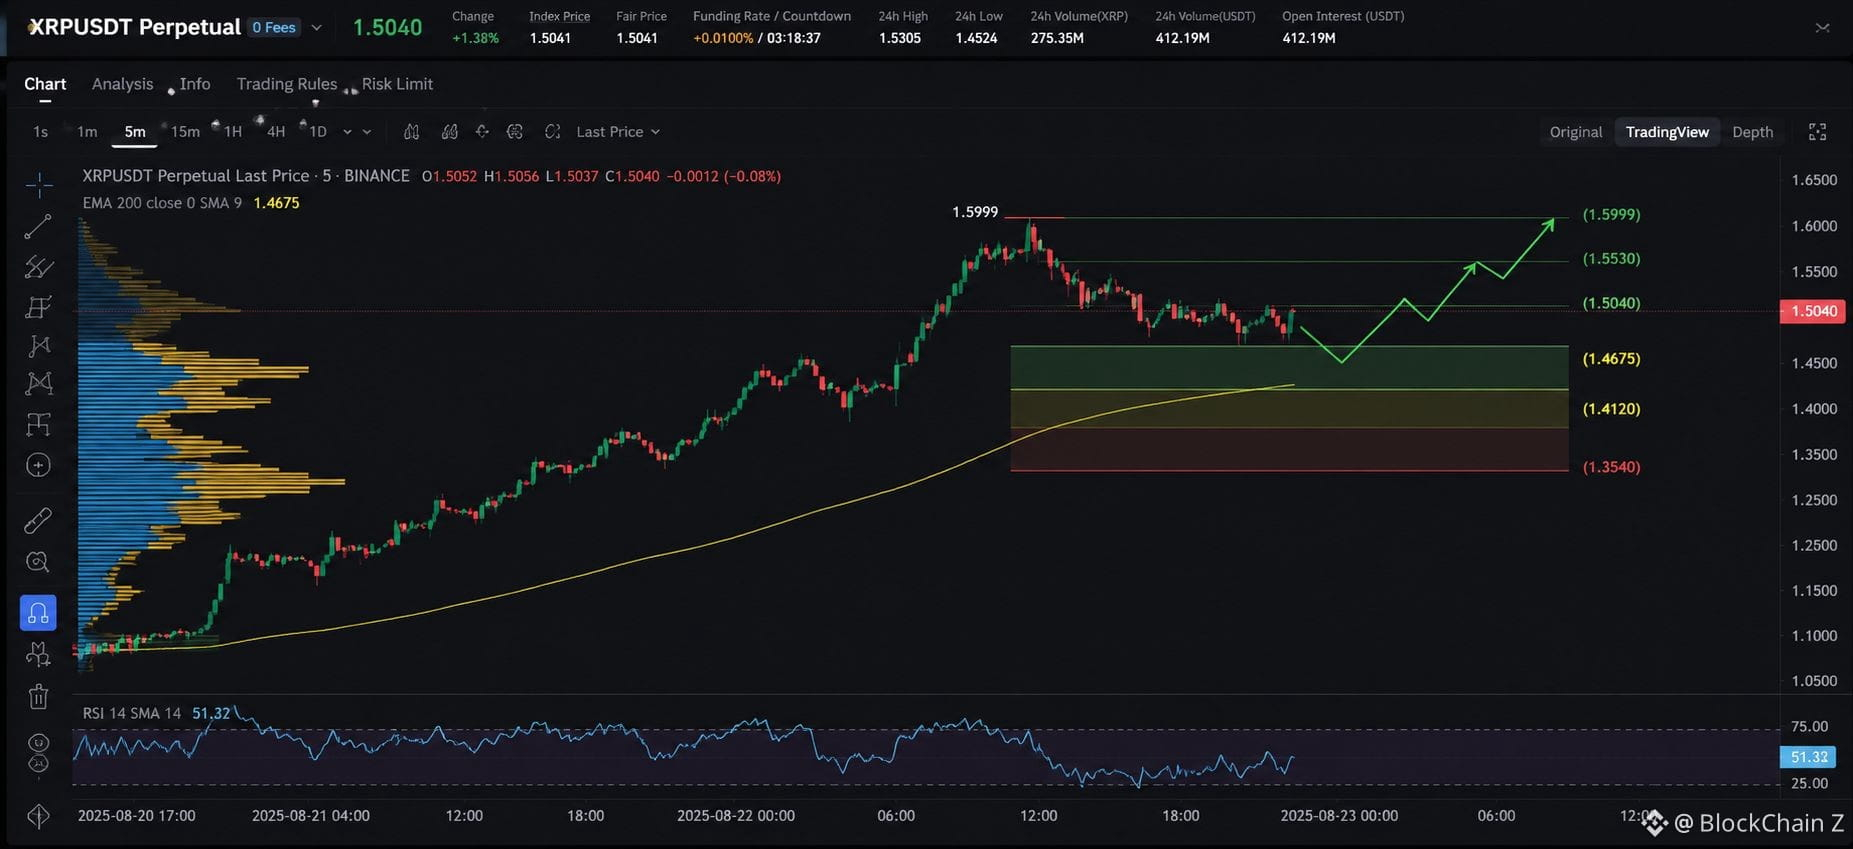Click the red (1.3540) stop level label

tap(1611, 467)
